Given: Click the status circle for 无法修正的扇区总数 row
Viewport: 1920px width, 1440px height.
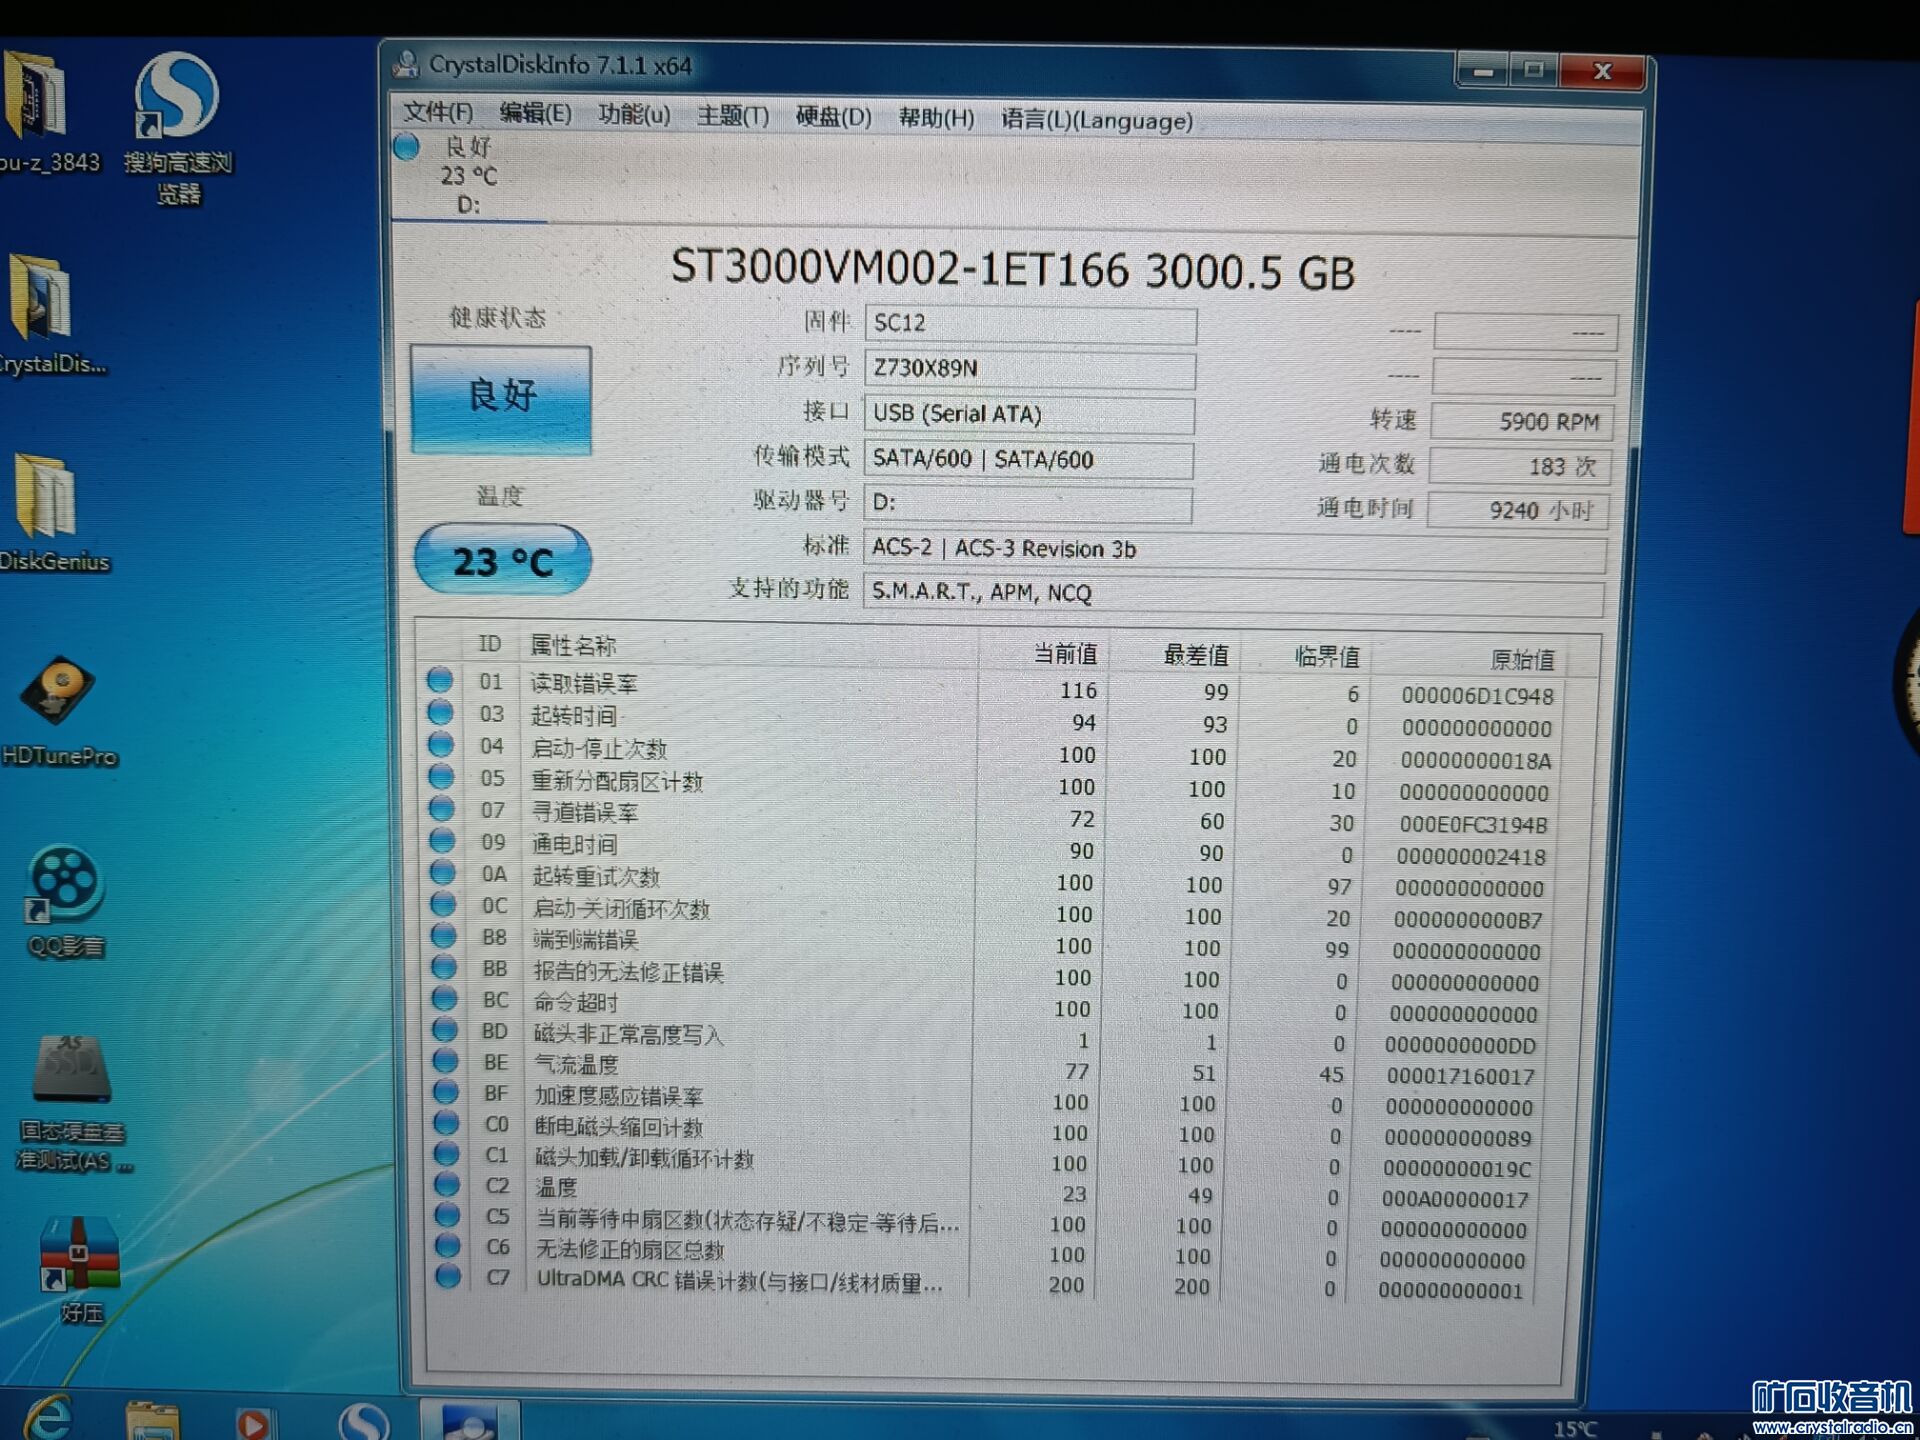Looking at the screenshot, I should (x=447, y=1245).
